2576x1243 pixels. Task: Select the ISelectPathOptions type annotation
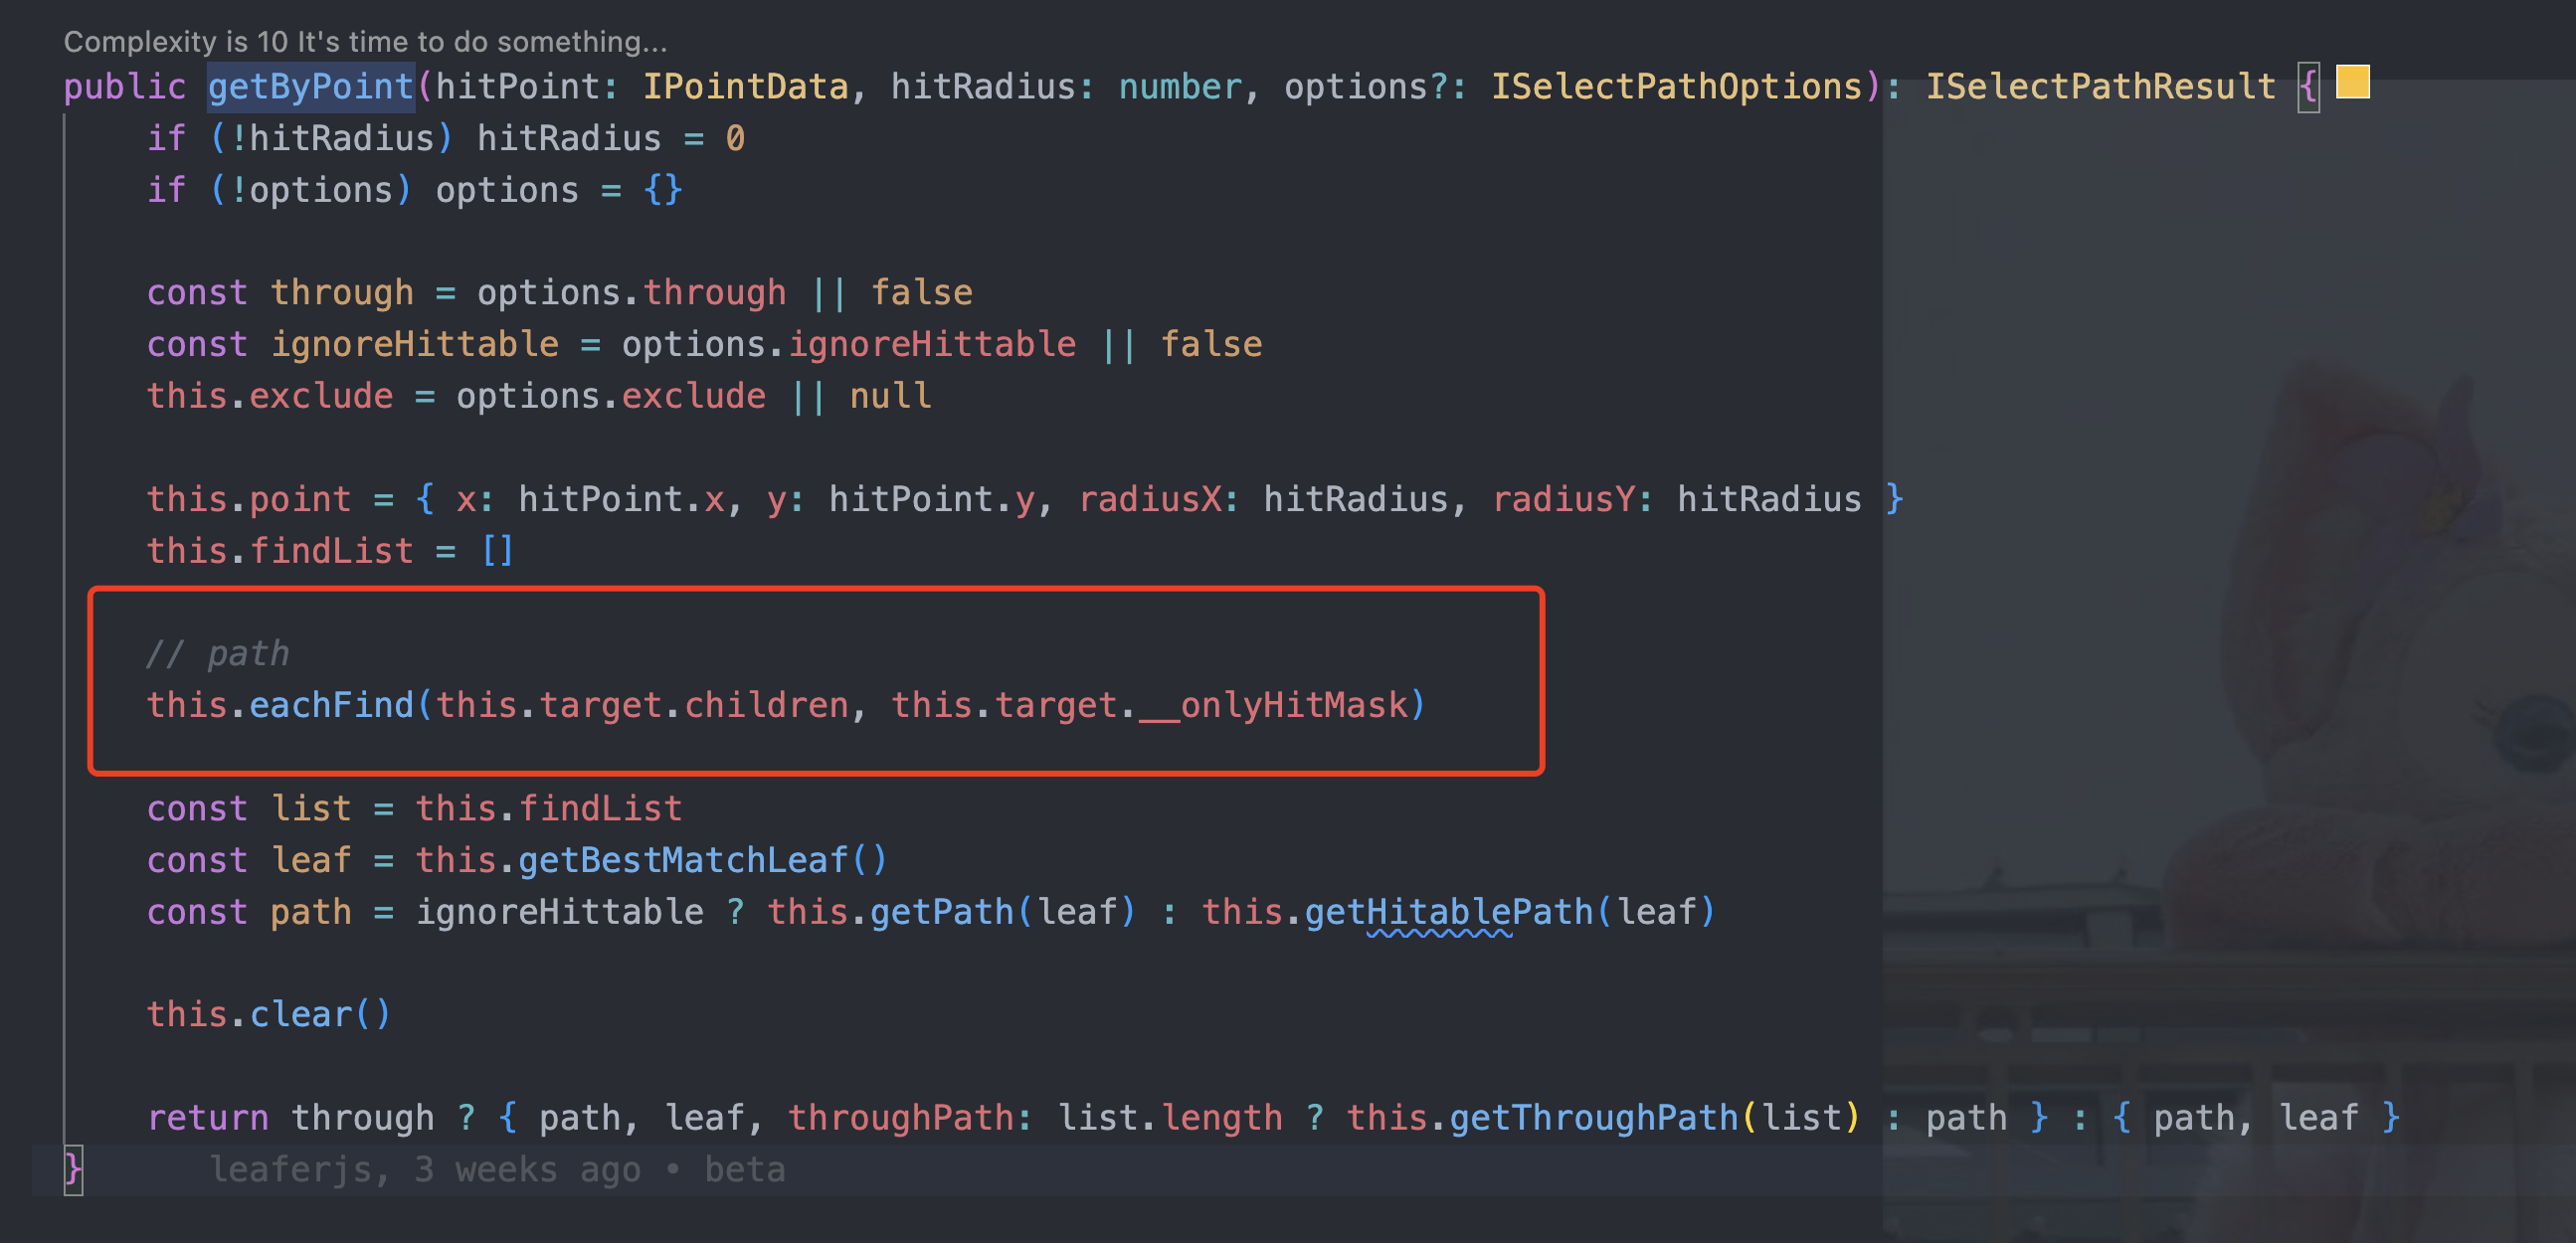(1678, 86)
